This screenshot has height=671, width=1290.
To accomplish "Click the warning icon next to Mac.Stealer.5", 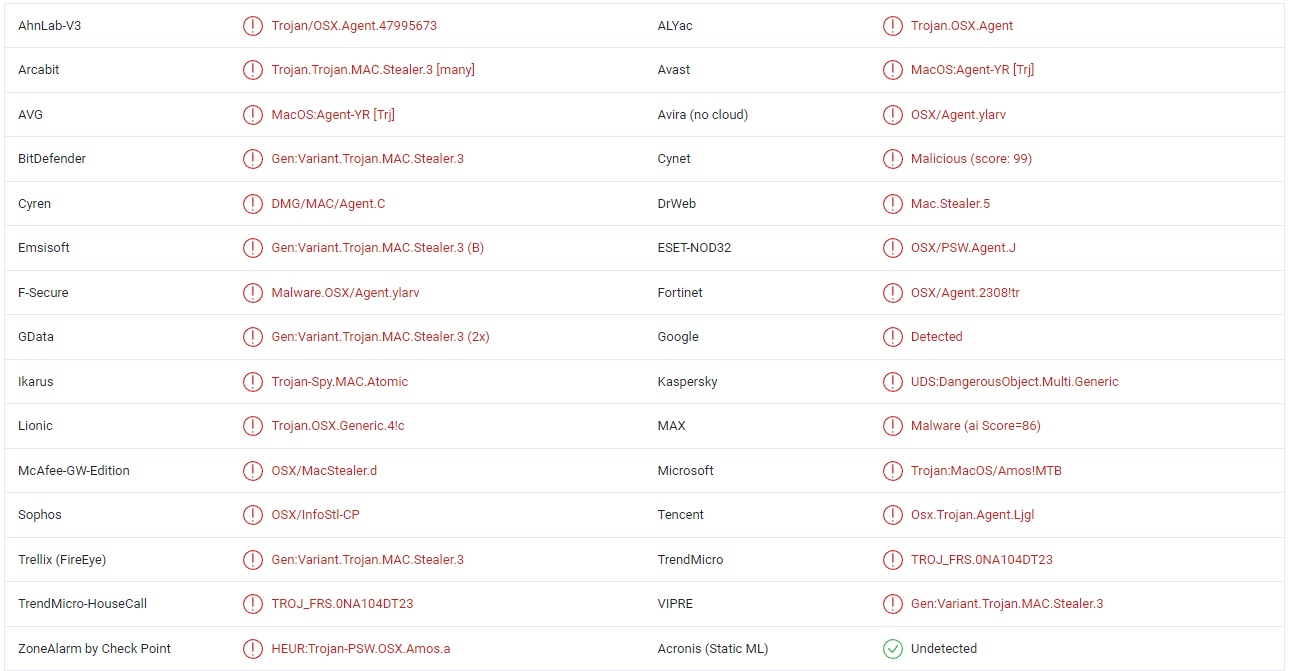I will pos(892,204).
